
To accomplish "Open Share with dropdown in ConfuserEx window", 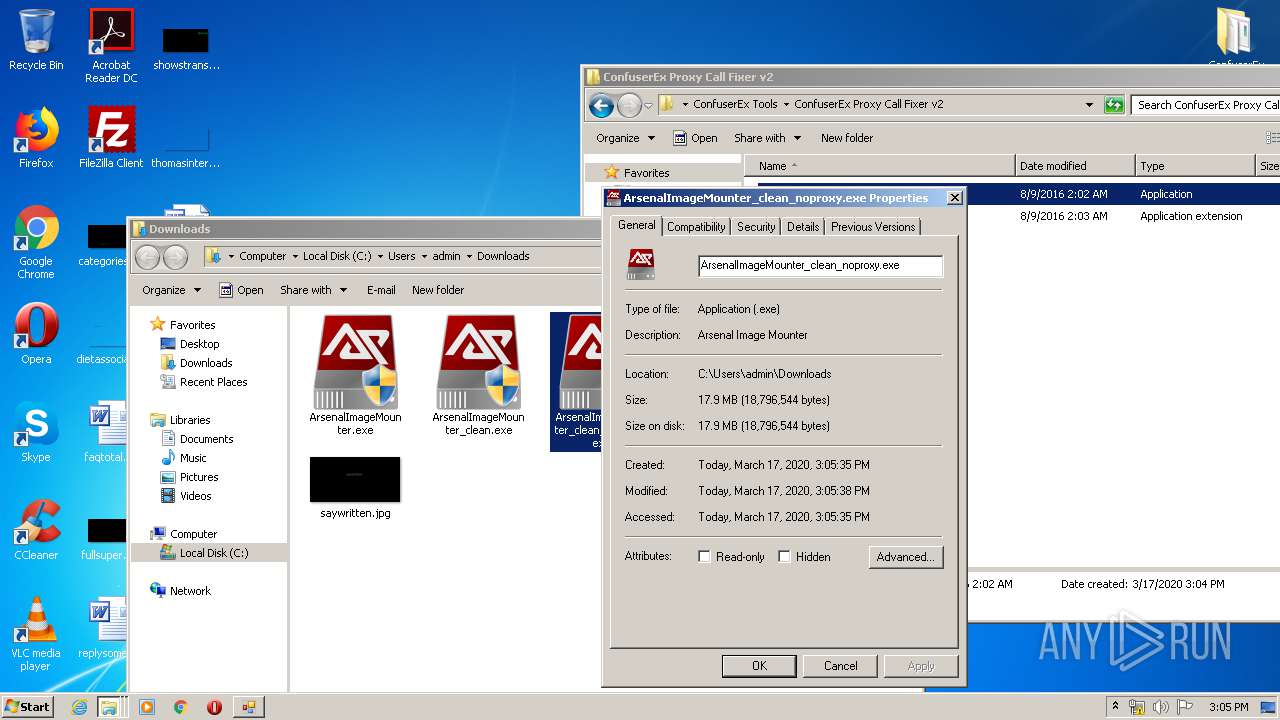I will (767, 138).
